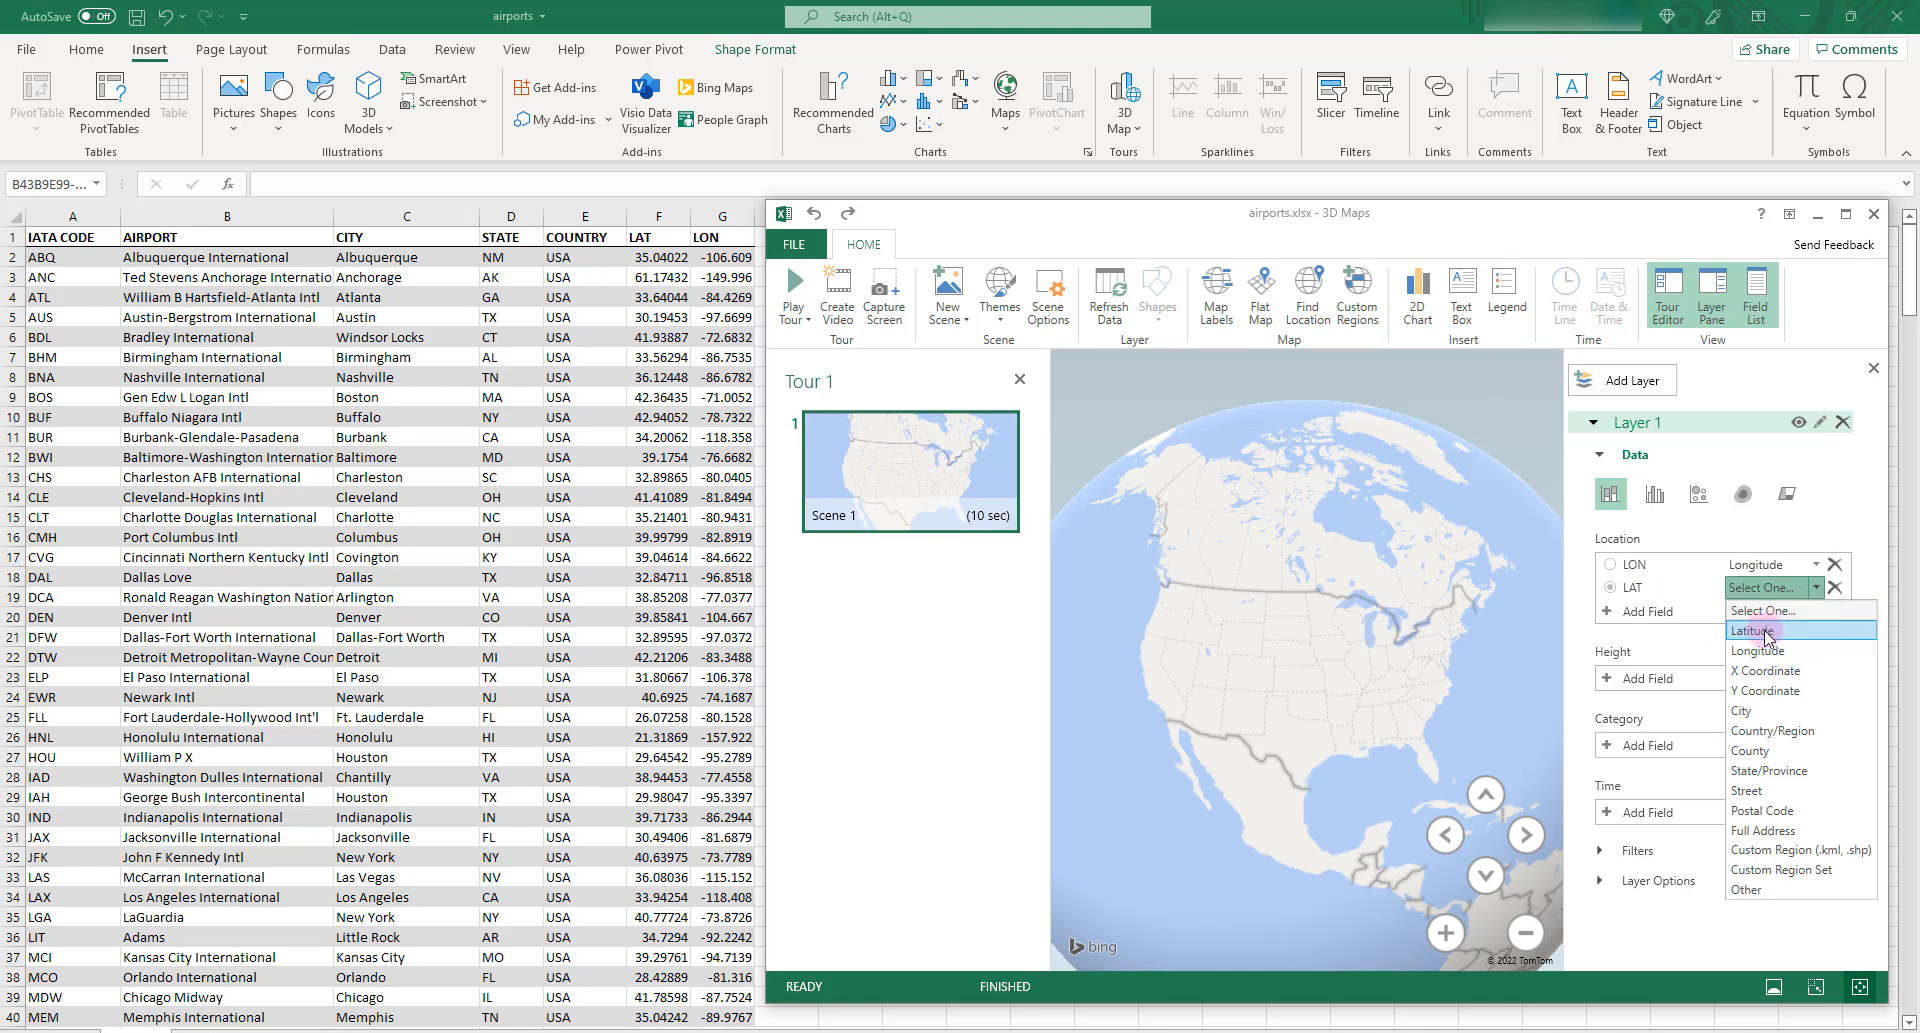Click the Name Box field

tap(50, 184)
